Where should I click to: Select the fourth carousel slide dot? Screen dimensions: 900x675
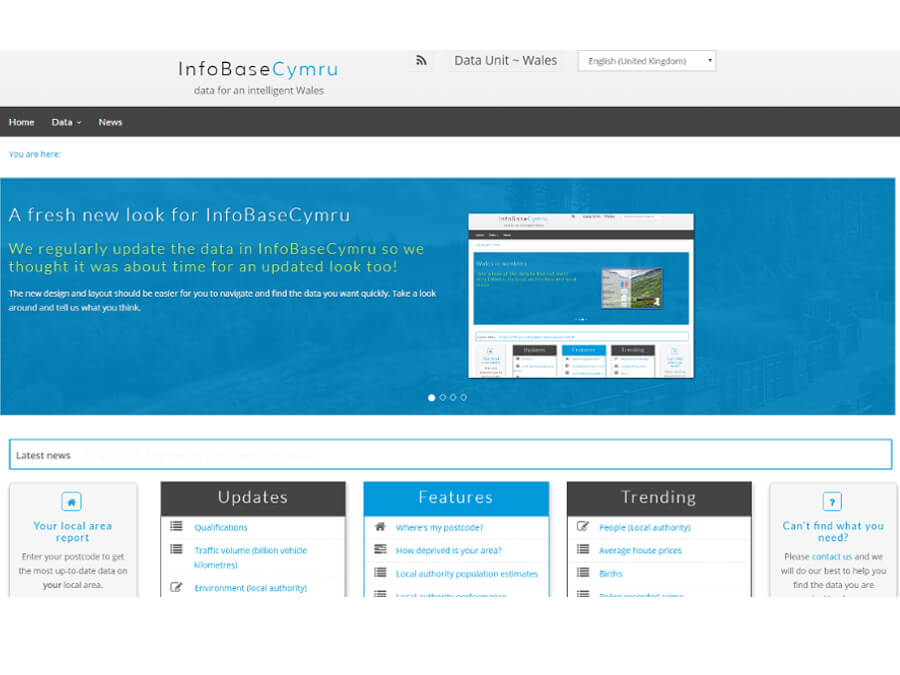point(463,397)
